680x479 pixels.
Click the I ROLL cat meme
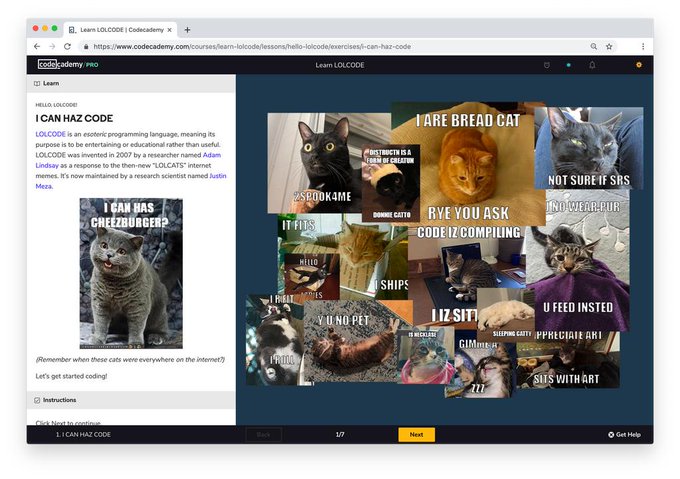pos(275,340)
